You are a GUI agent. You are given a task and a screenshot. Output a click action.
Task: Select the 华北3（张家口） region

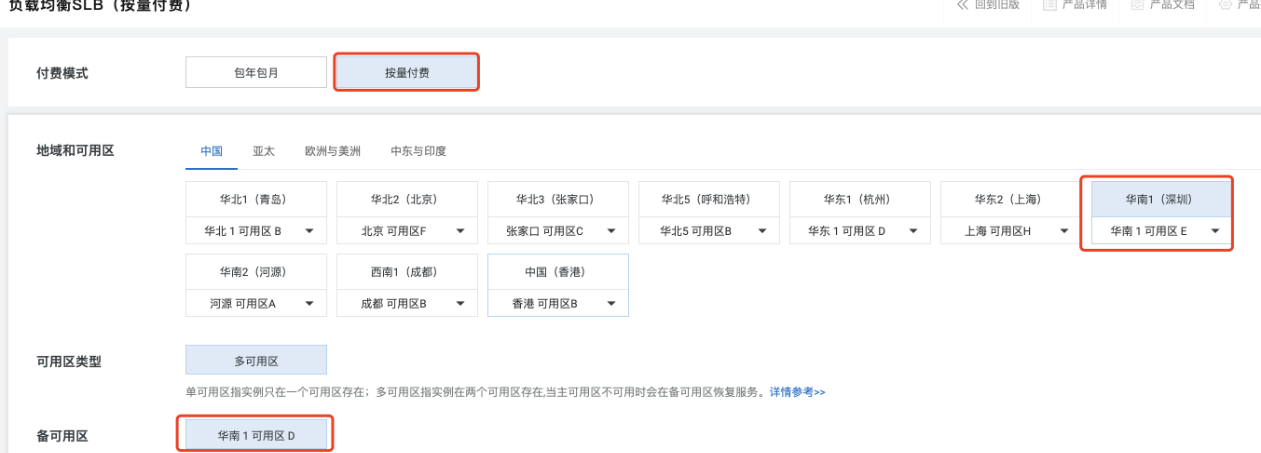pyautogui.click(x=557, y=198)
